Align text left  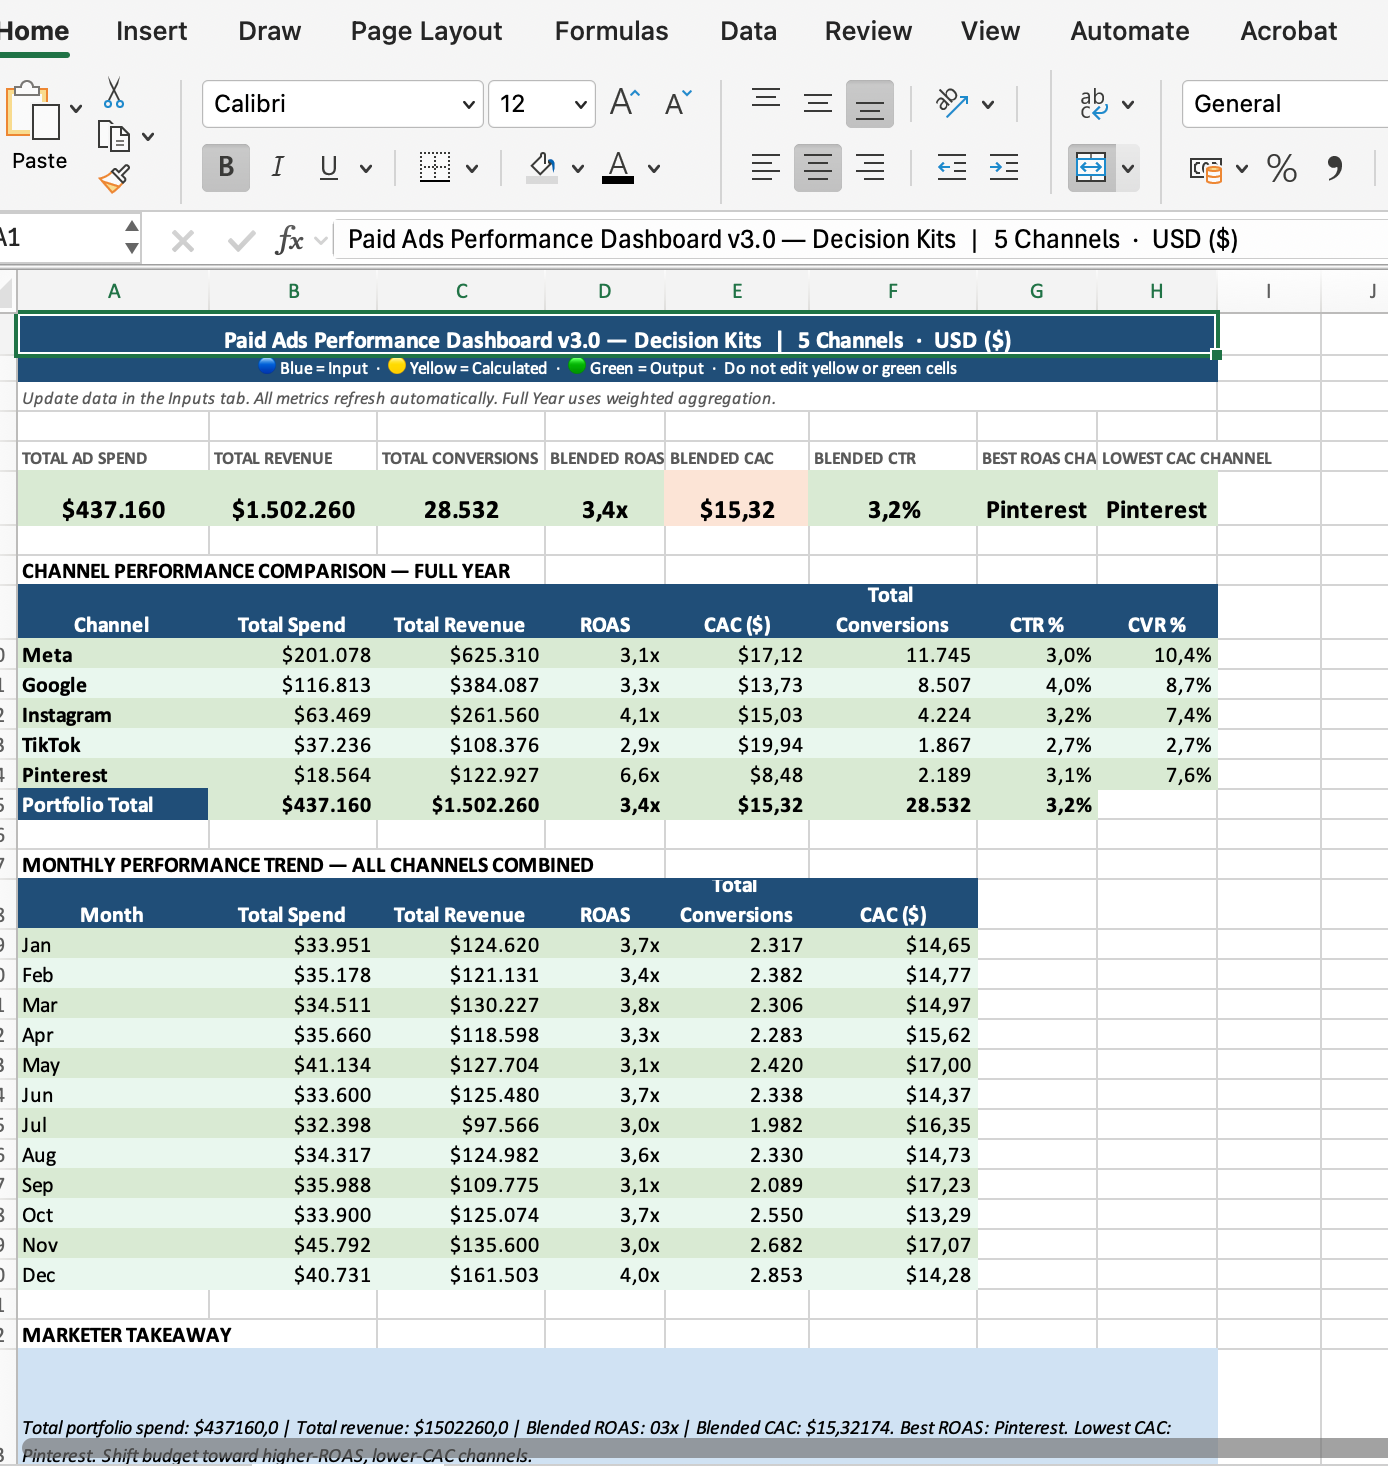pyautogui.click(x=766, y=167)
